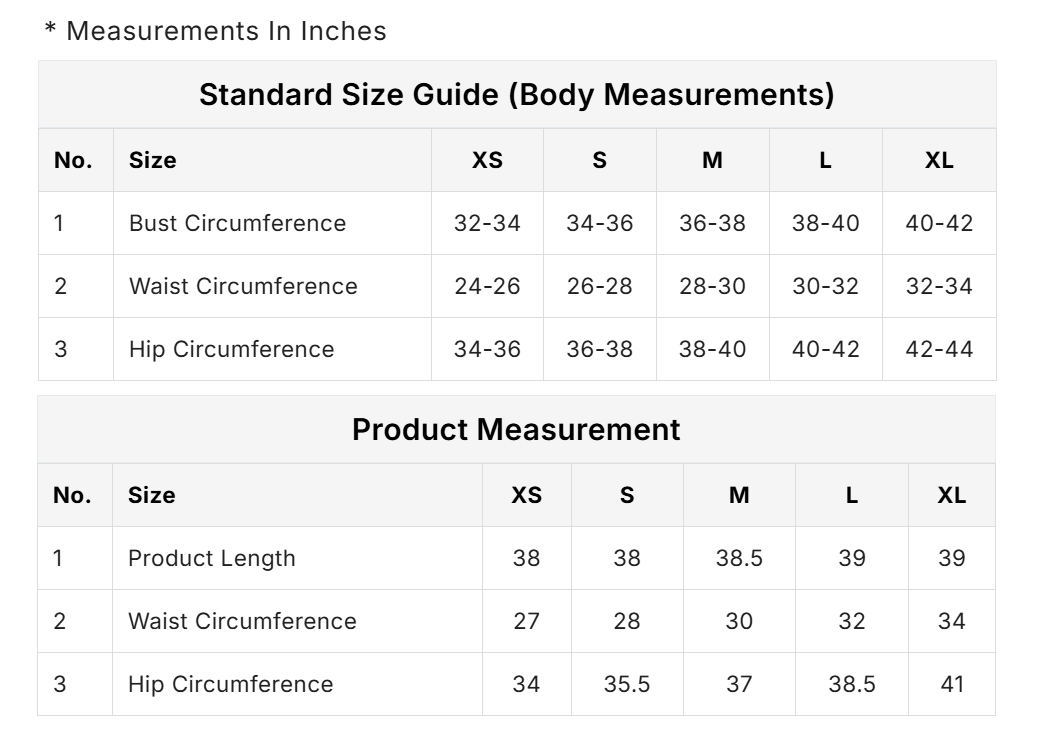Click Hip Circumference label in Standard Size Guide
The image size is (1043, 743).
tap(231, 349)
